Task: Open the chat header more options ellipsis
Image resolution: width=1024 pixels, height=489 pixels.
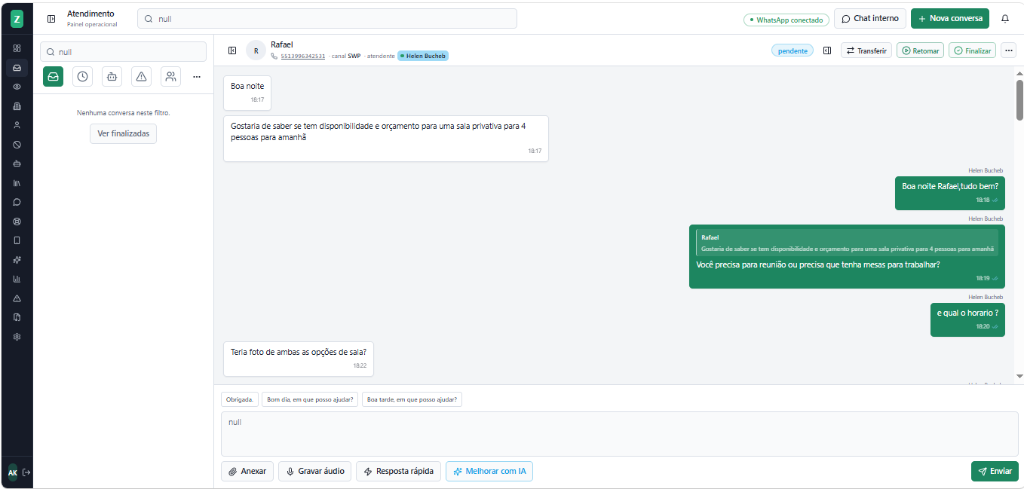Action: click(x=1008, y=50)
